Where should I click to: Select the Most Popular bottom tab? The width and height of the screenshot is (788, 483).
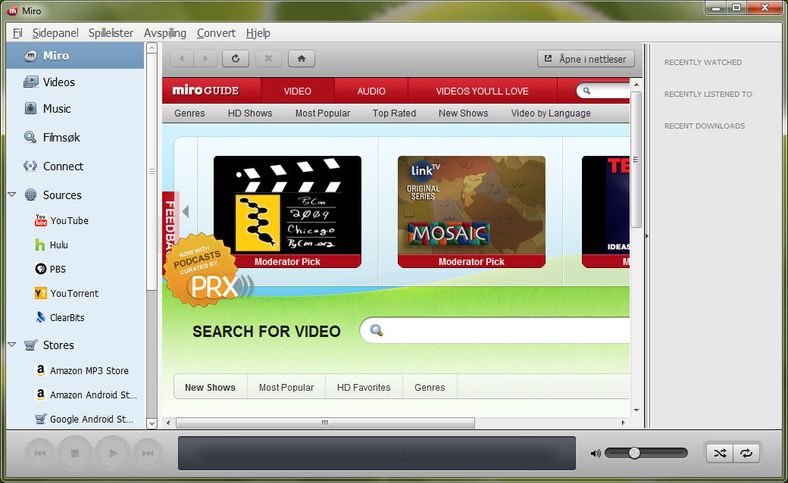click(x=286, y=388)
